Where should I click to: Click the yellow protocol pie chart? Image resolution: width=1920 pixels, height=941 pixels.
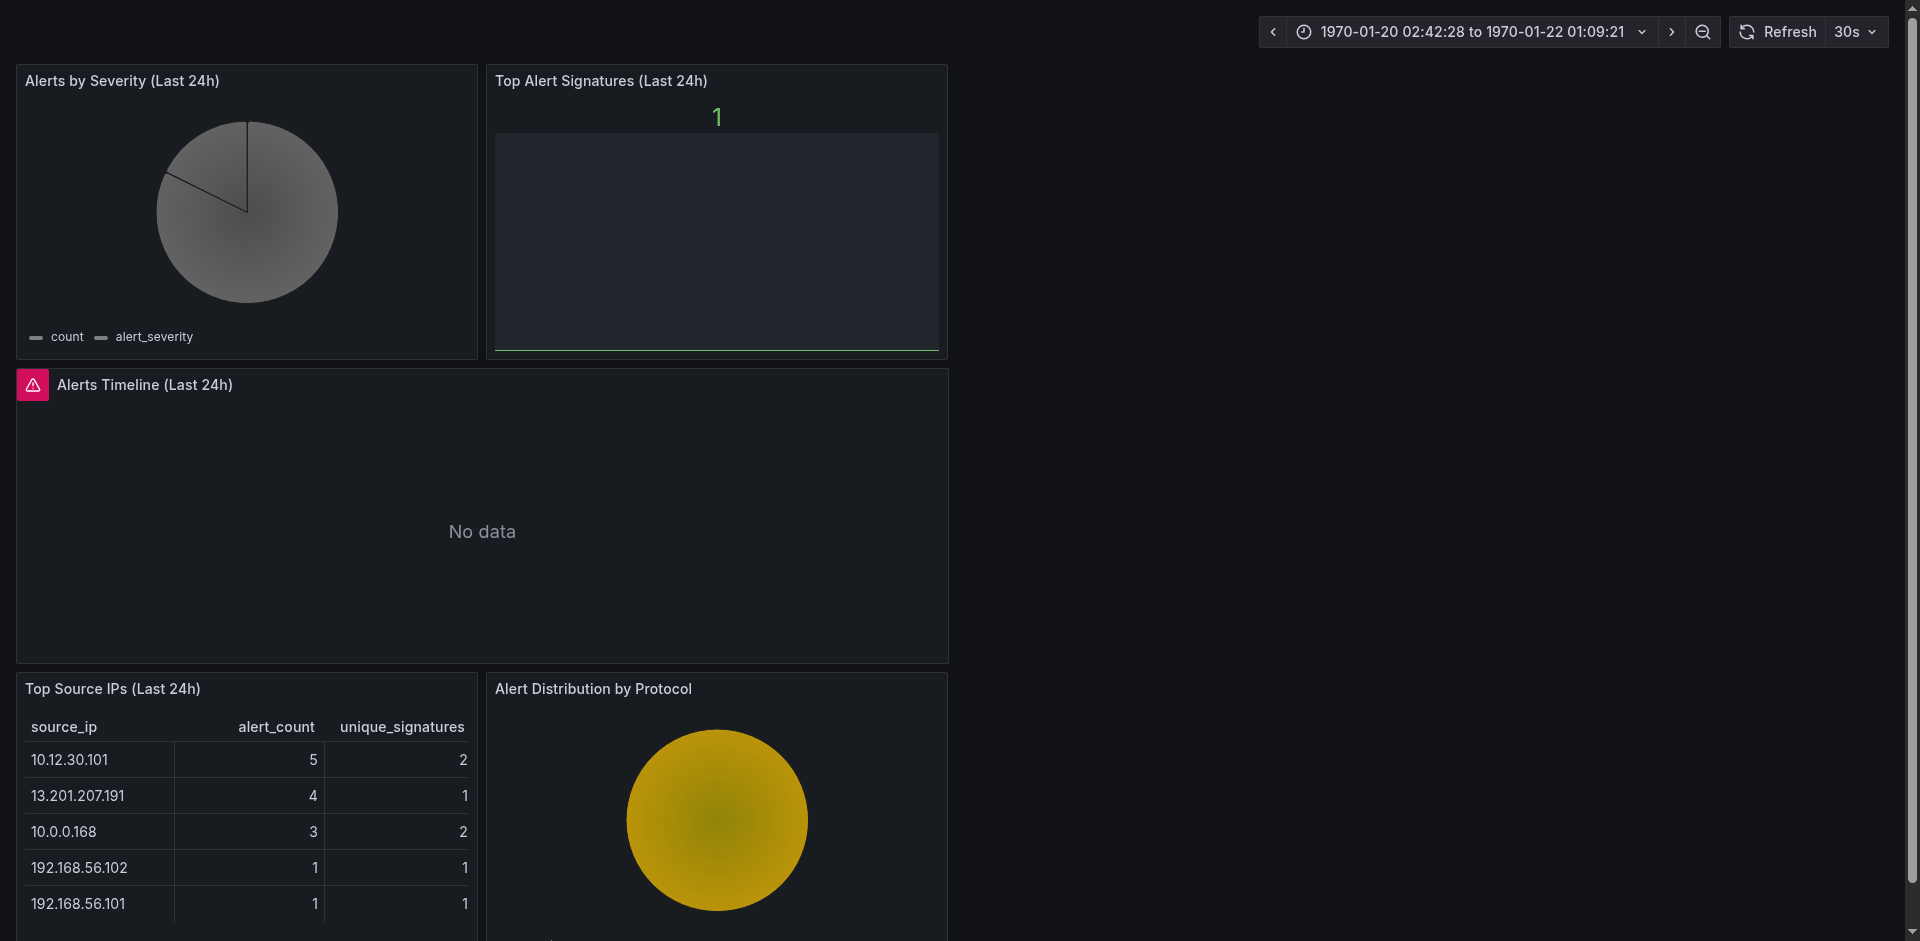tap(717, 820)
